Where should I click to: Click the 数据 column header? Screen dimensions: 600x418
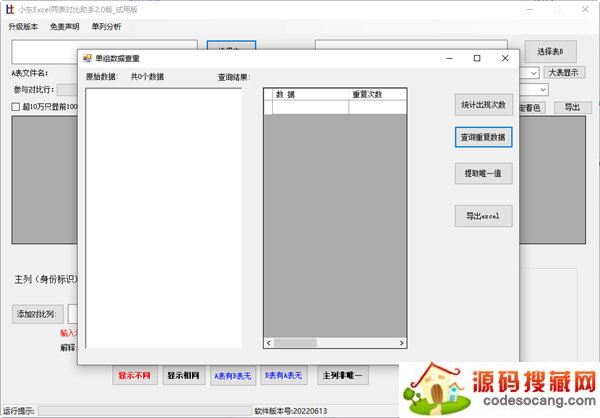(311, 94)
